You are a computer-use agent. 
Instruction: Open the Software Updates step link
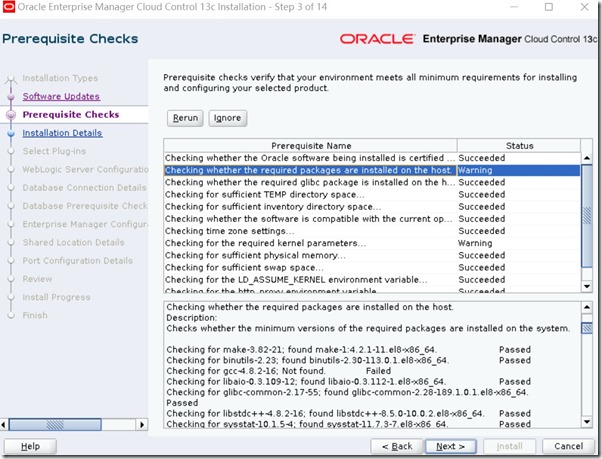click(x=61, y=96)
